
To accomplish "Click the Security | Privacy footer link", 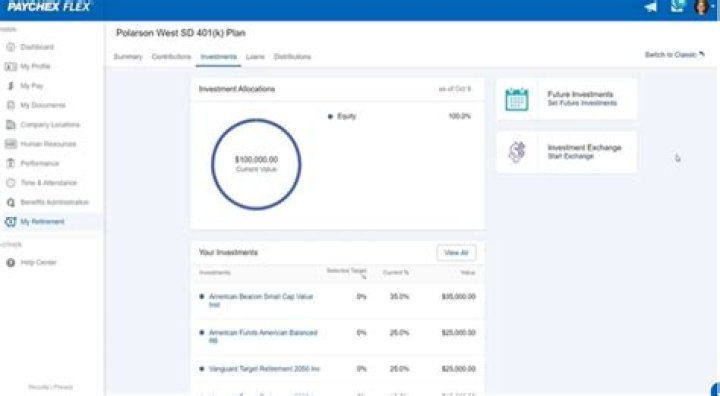I will click(51, 387).
